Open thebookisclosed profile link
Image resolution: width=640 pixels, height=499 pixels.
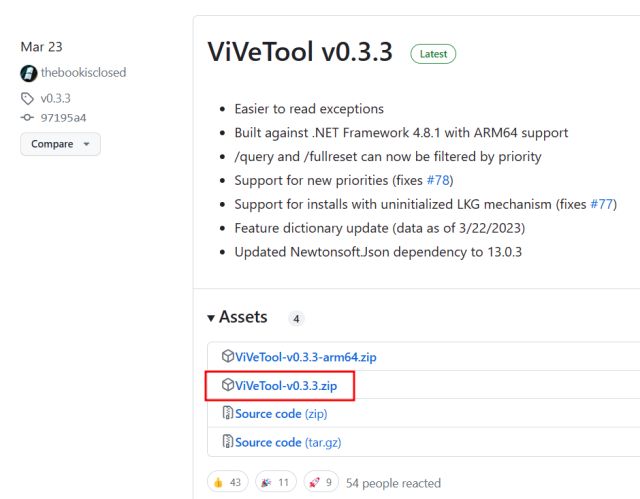point(83,73)
